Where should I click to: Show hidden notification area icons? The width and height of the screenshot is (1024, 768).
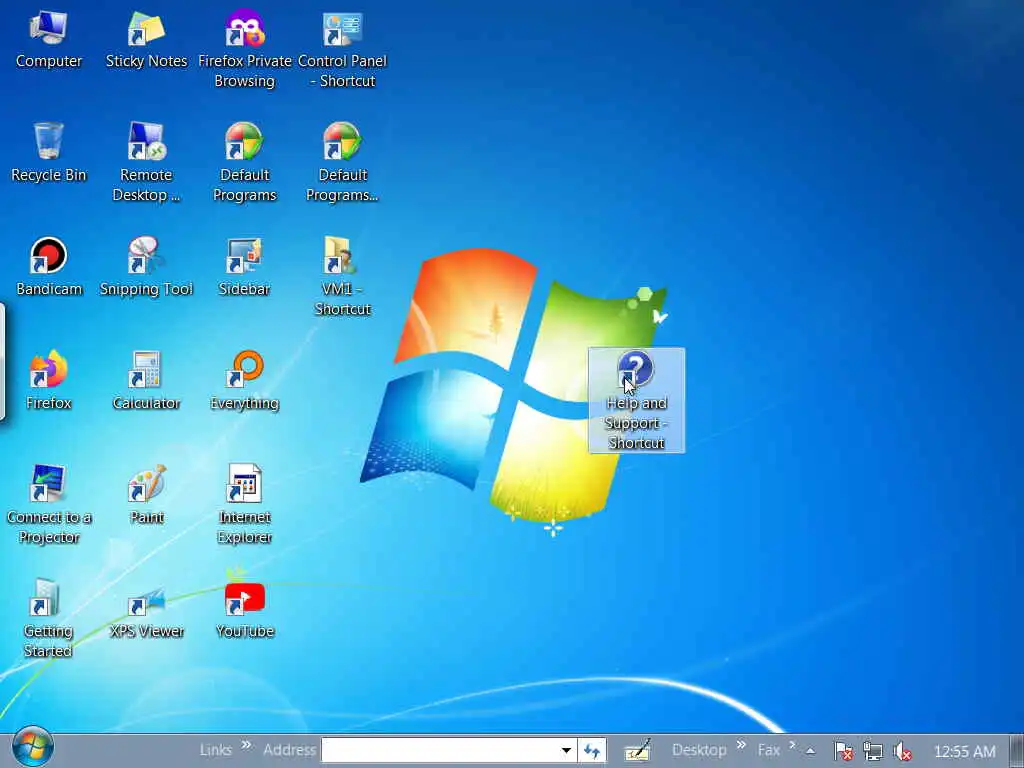(x=810, y=751)
